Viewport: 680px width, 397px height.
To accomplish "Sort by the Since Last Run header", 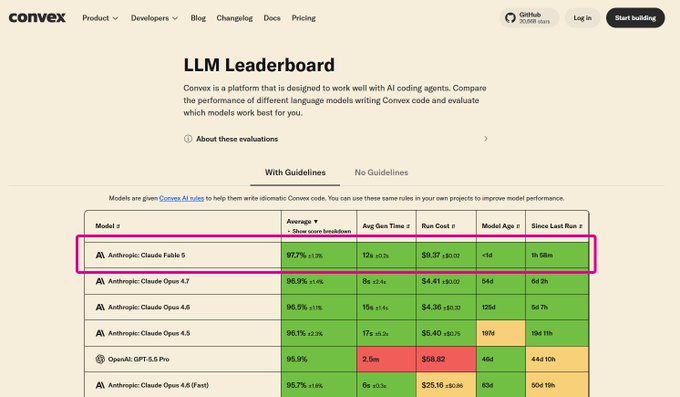I will [x=557, y=226].
